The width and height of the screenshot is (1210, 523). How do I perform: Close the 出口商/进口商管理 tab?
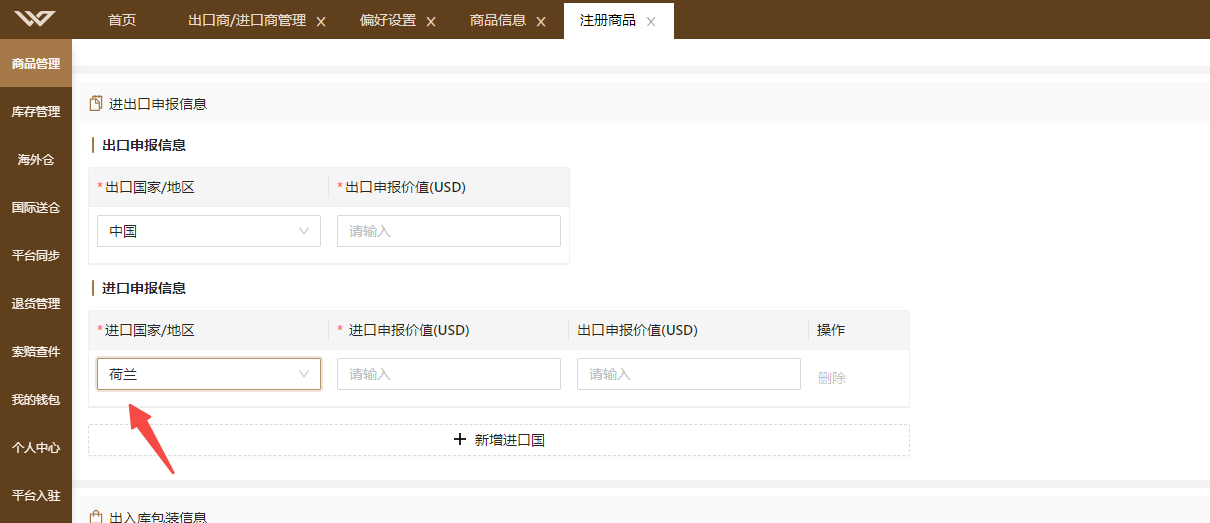[321, 21]
